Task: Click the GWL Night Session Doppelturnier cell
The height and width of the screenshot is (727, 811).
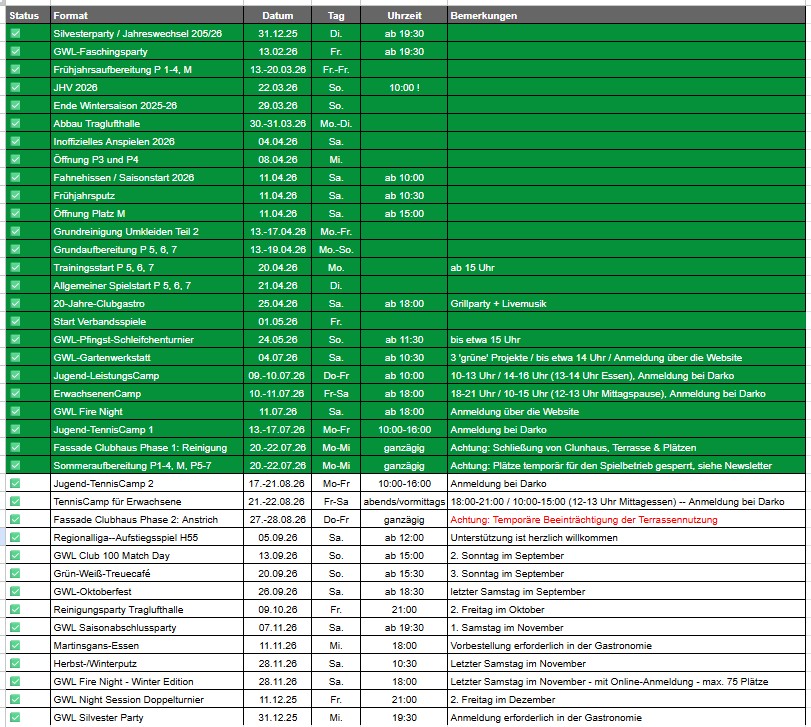Action: [x=147, y=700]
